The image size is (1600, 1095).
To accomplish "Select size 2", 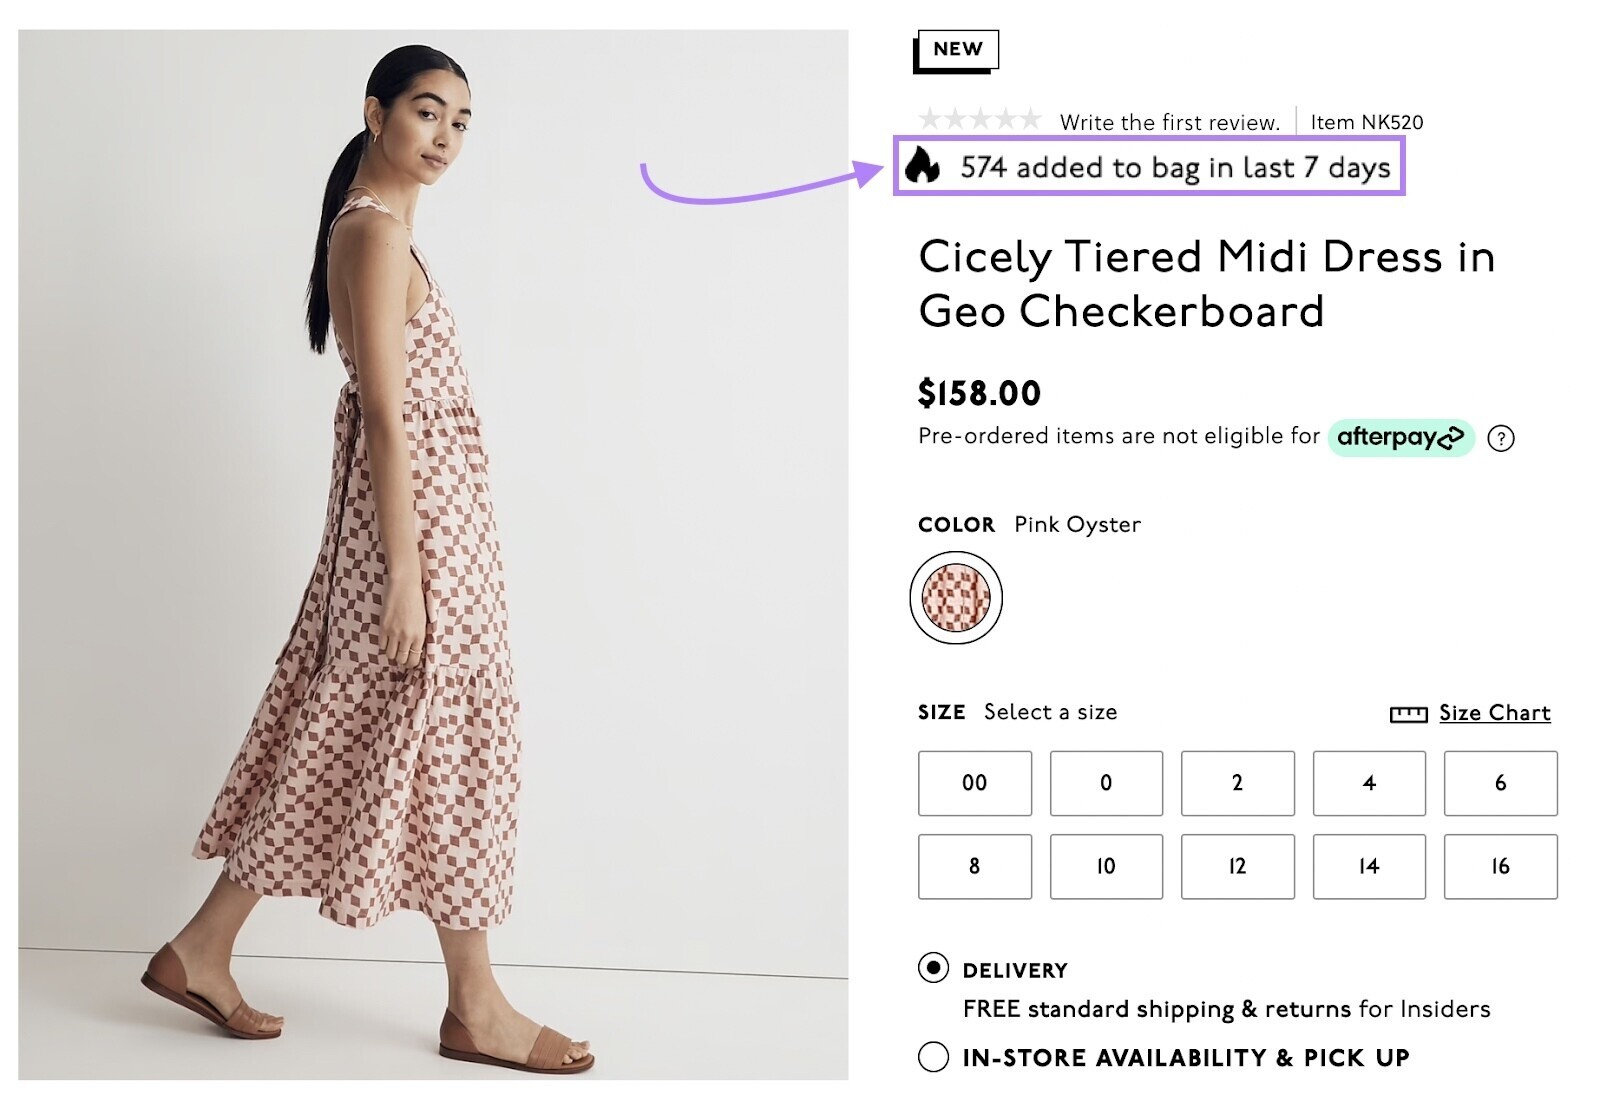I will point(1237,784).
